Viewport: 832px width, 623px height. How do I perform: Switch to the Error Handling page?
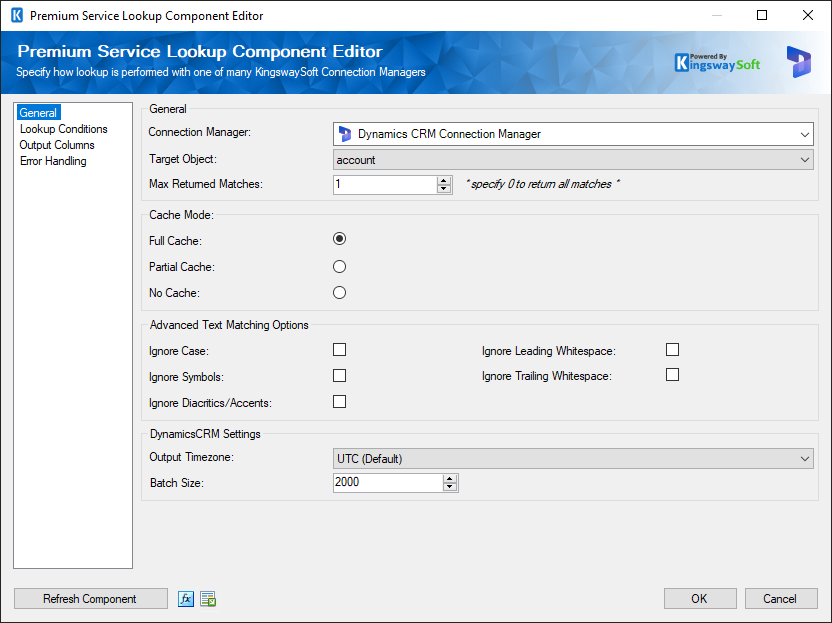(53, 161)
